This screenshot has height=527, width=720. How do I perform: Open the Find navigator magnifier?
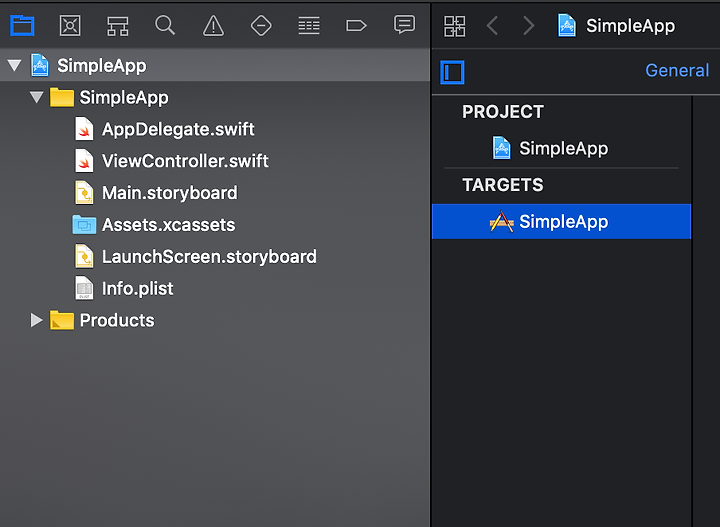click(x=165, y=25)
